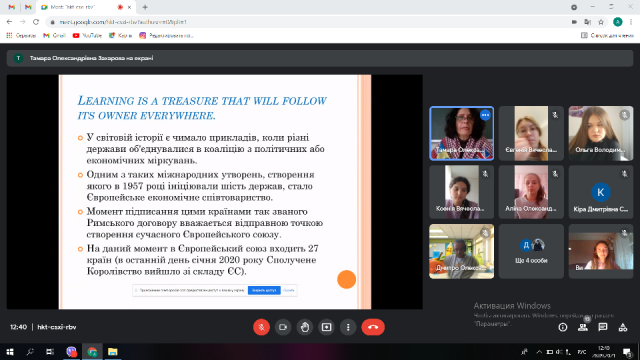Viewport: 640px width, 360px height.
Task: Open the activities shapes icon
Action: (622, 327)
